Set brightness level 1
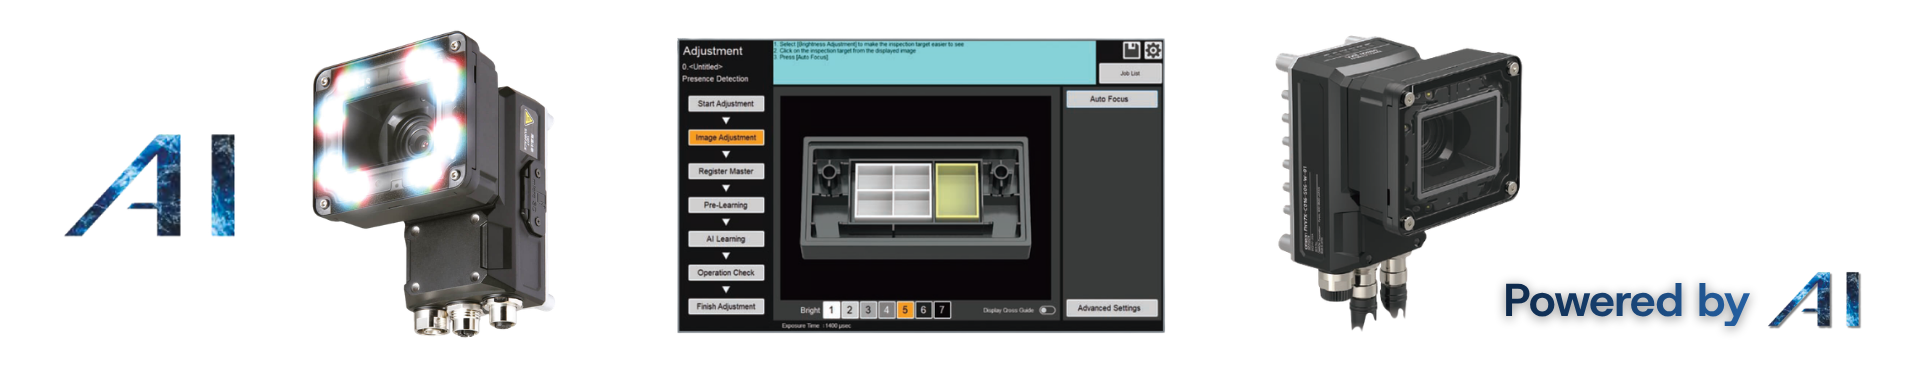 coord(831,310)
